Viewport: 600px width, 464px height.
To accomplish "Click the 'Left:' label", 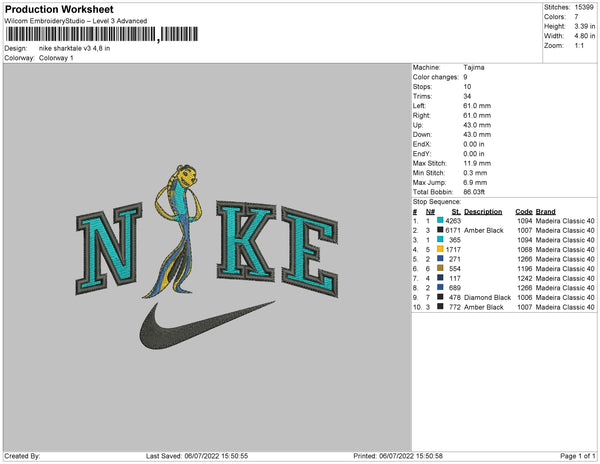I will [x=419, y=106].
